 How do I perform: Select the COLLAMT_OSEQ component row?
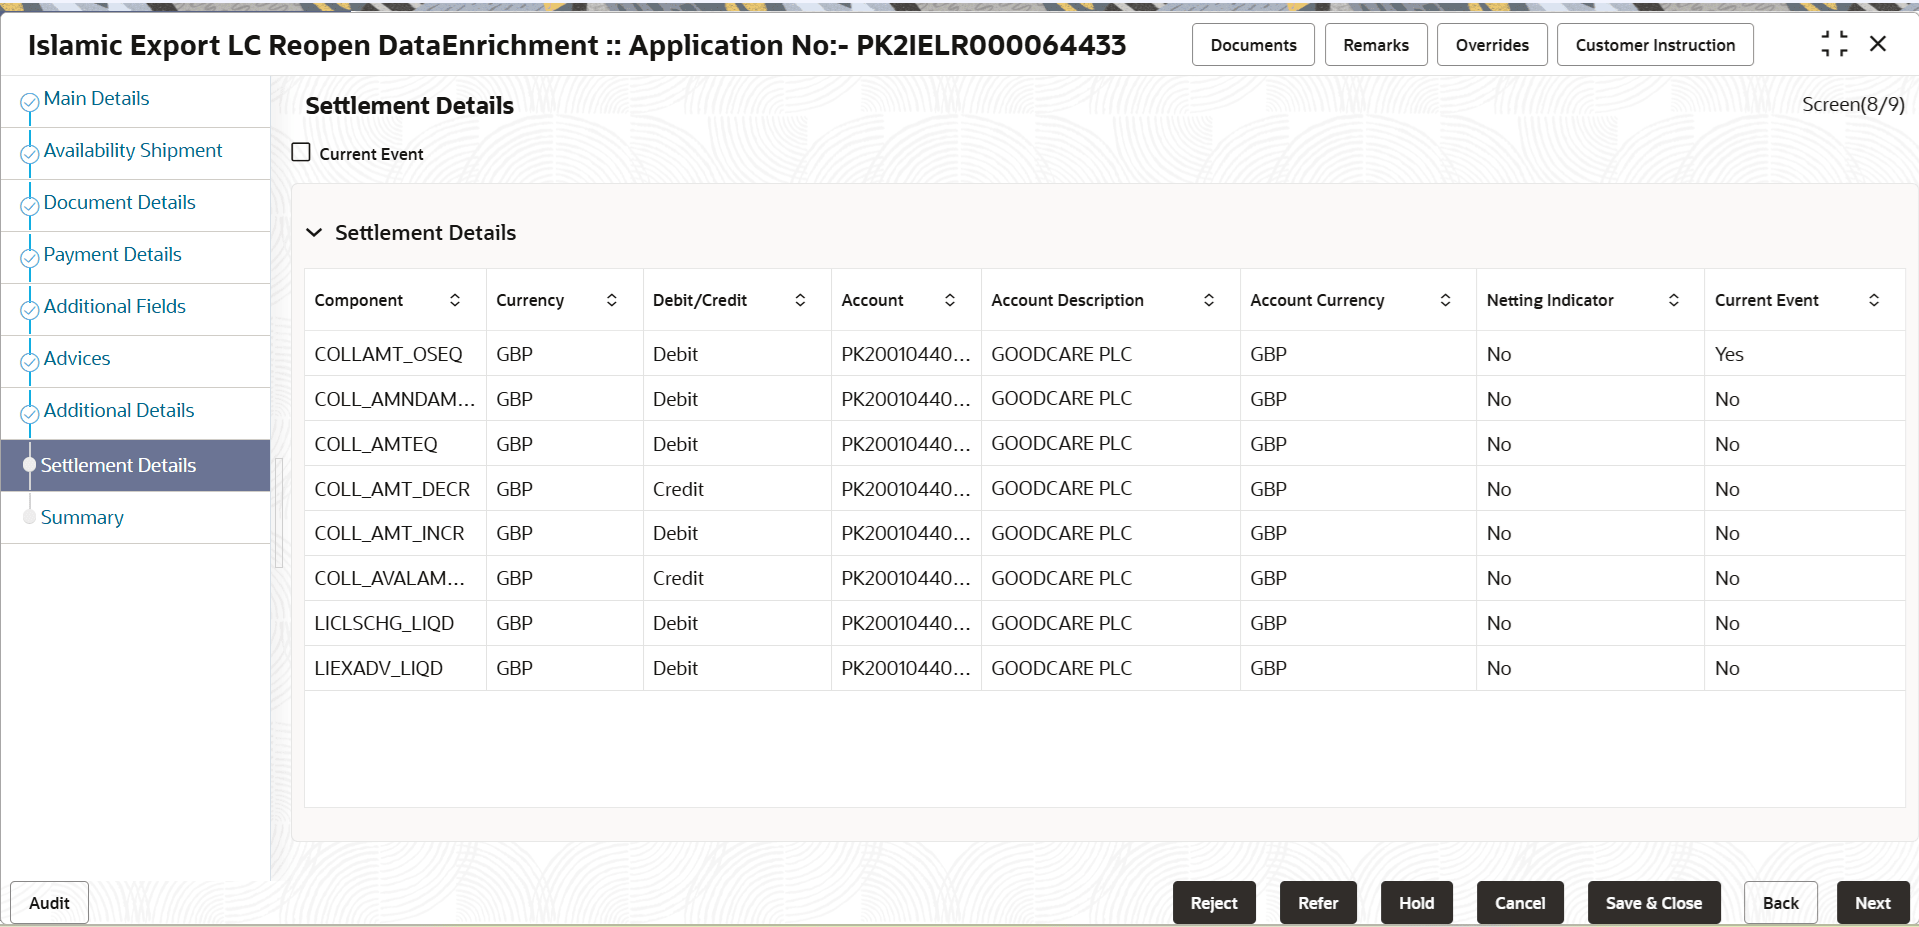tap(1105, 354)
